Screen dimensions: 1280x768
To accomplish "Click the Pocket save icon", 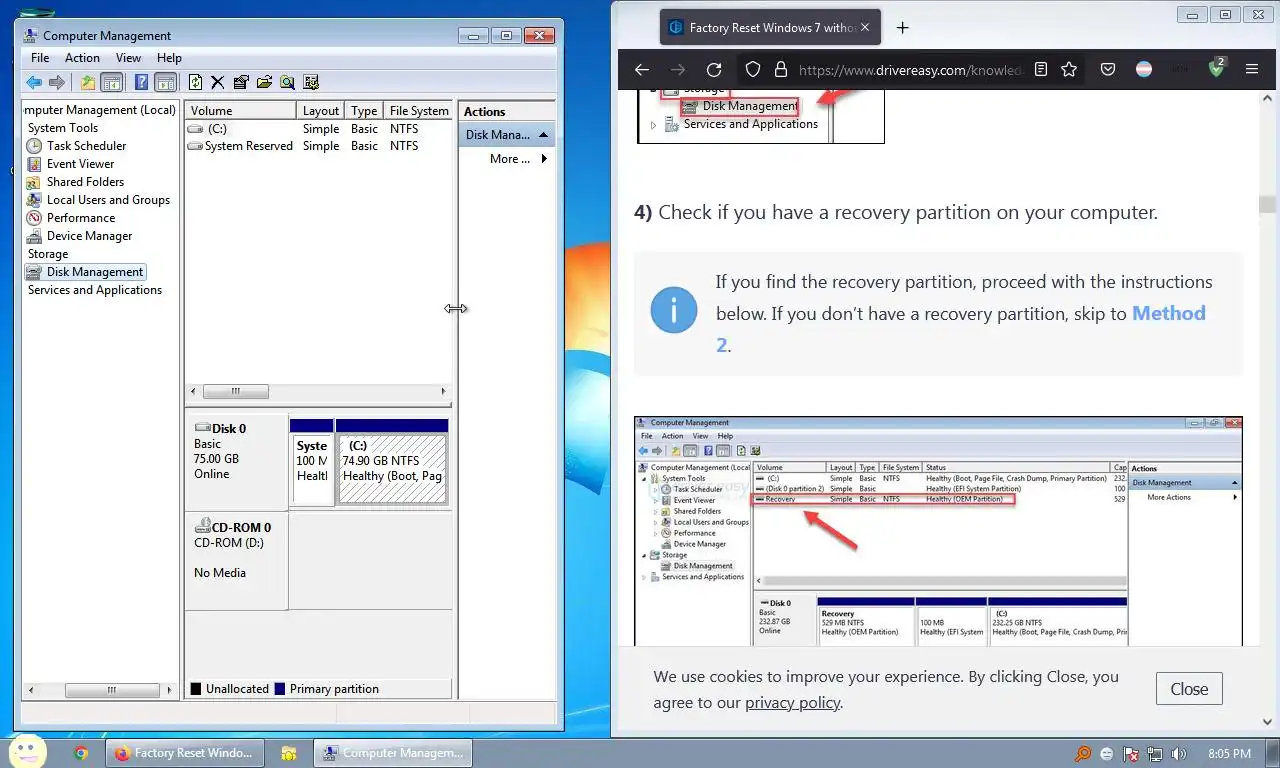I will (1108, 70).
